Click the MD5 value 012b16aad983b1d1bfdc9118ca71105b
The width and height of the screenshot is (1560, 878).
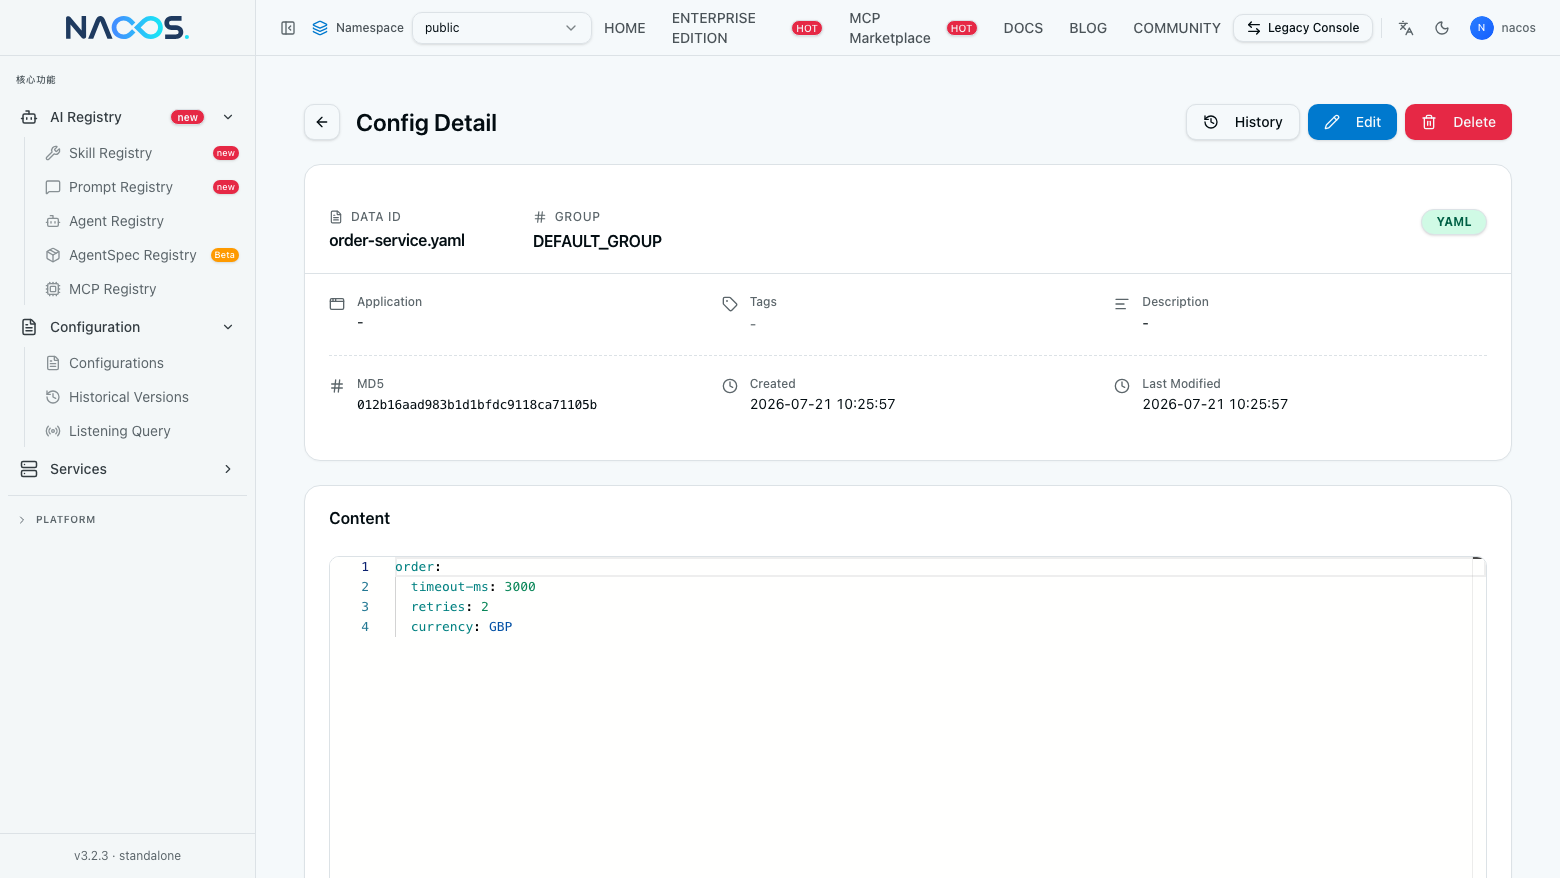coord(477,405)
